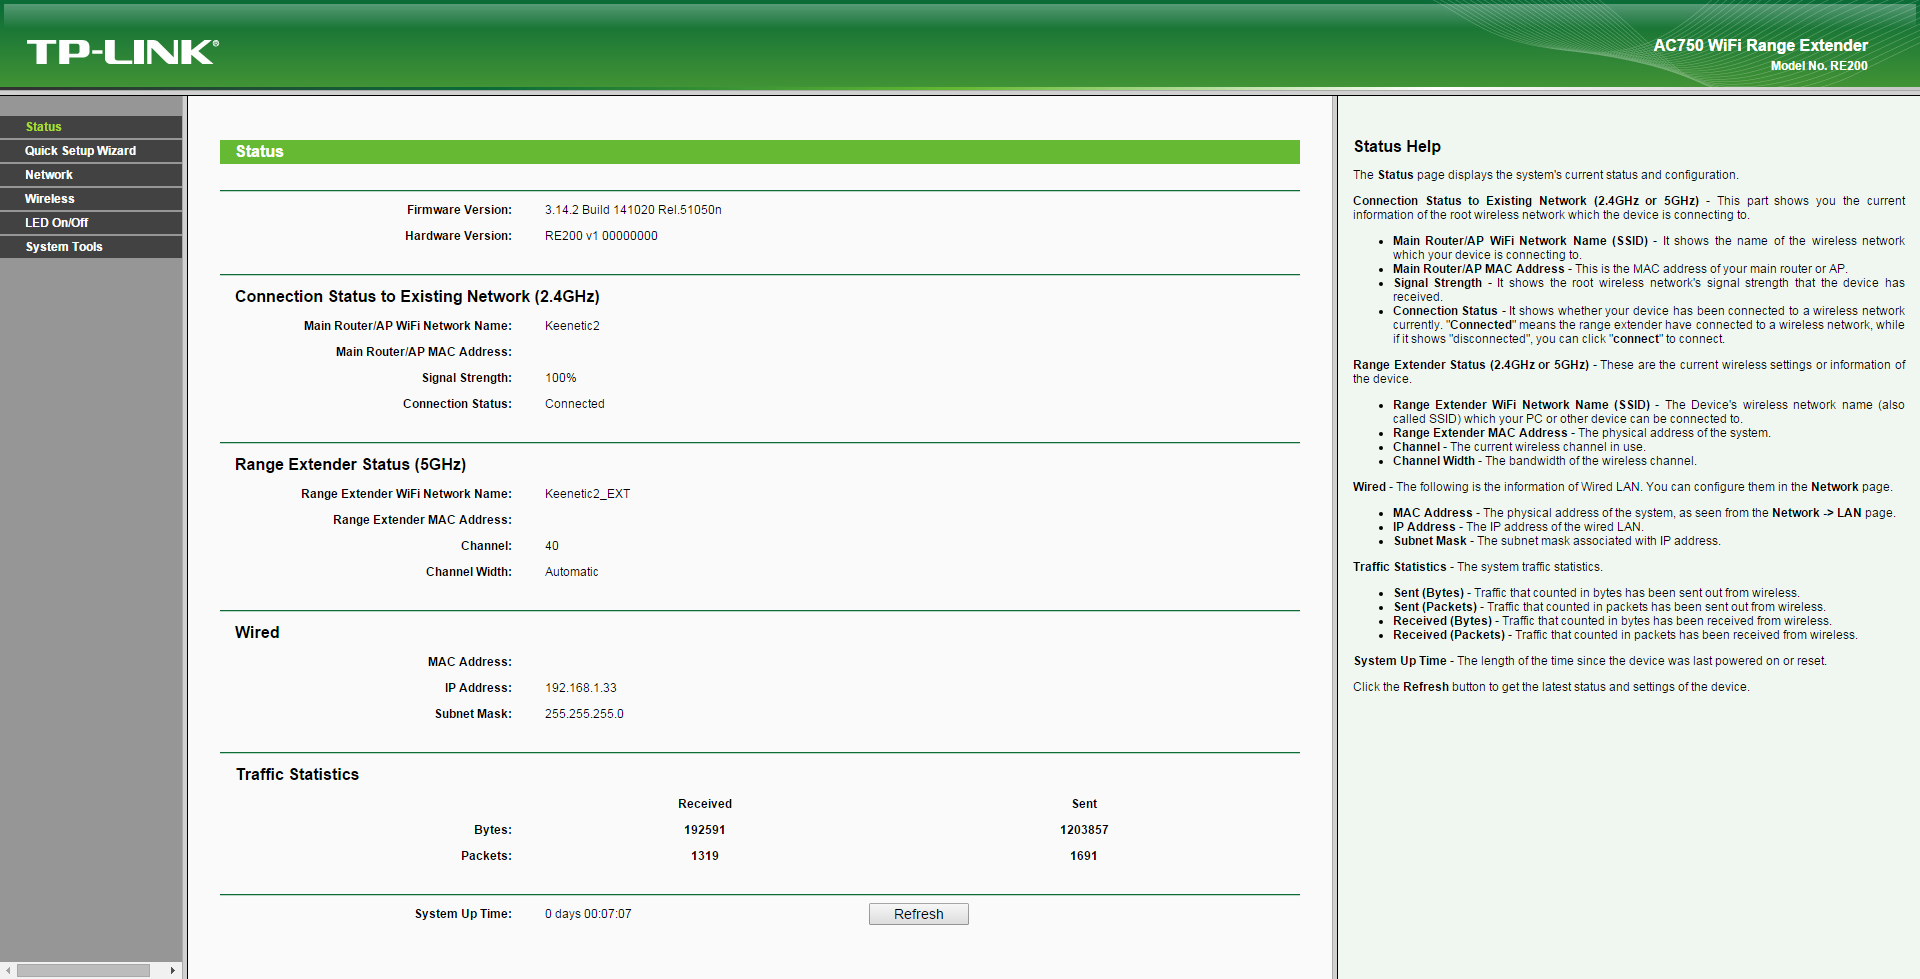
Task: Click the AC750 WiFi Range Extender title
Action: pos(1759,46)
